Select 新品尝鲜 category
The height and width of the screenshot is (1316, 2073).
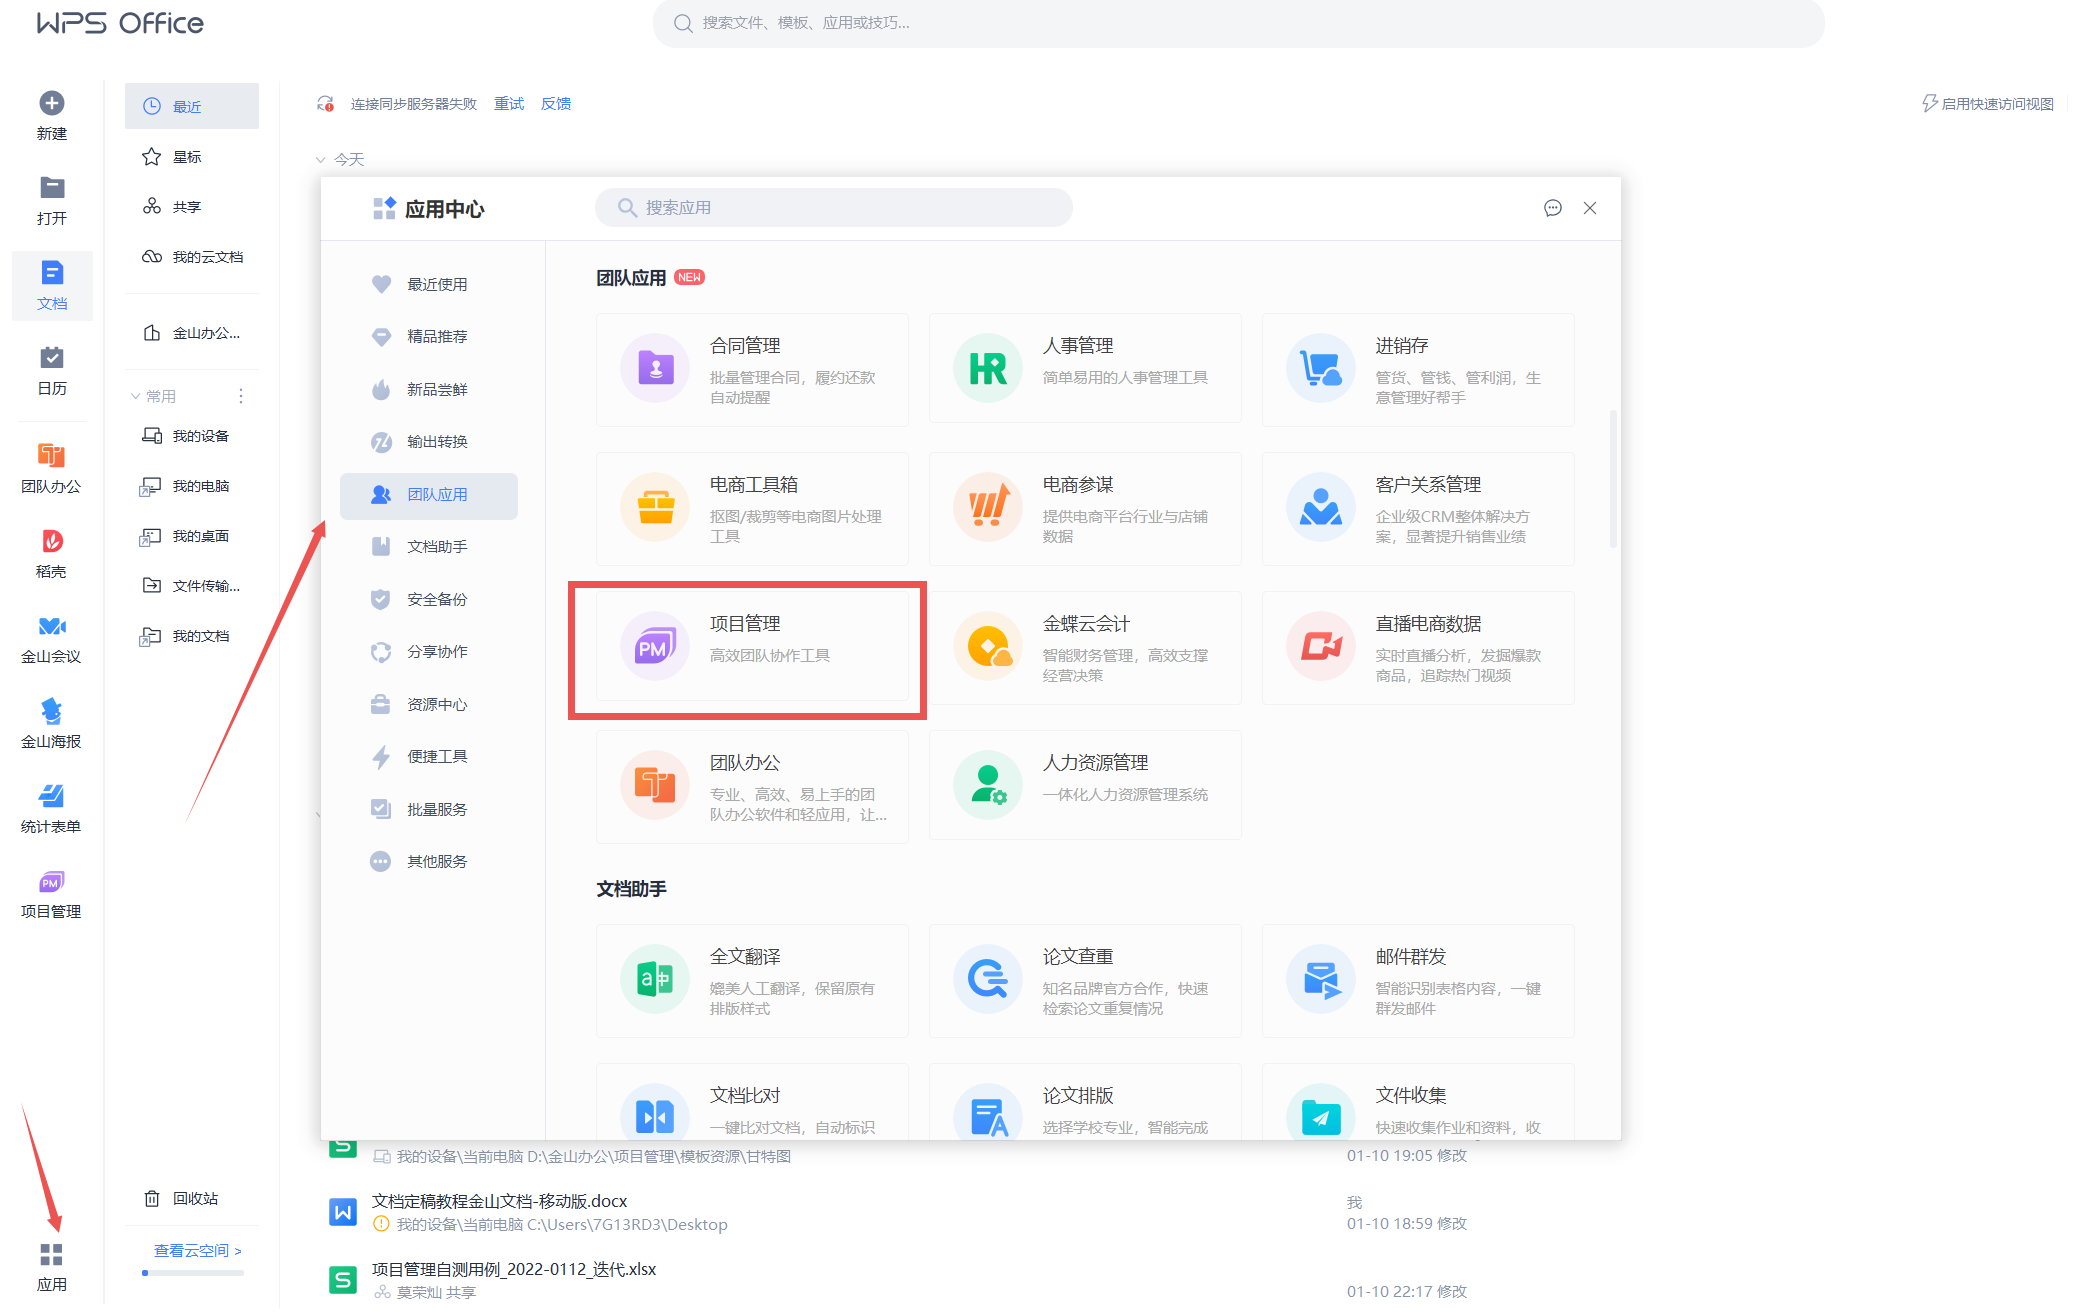point(429,390)
